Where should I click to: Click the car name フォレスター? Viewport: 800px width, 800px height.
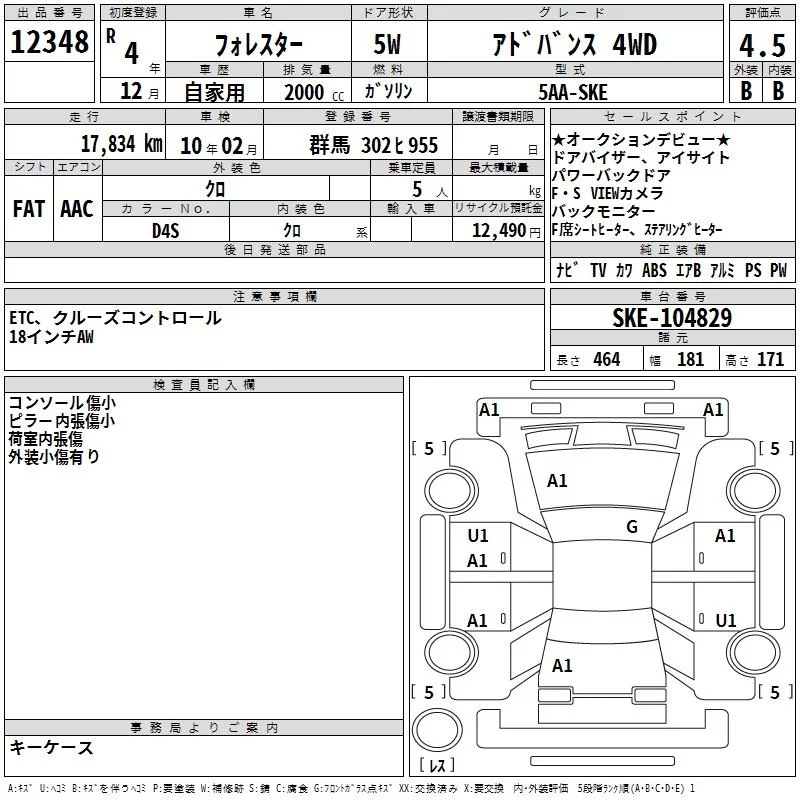click(x=256, y=45)
